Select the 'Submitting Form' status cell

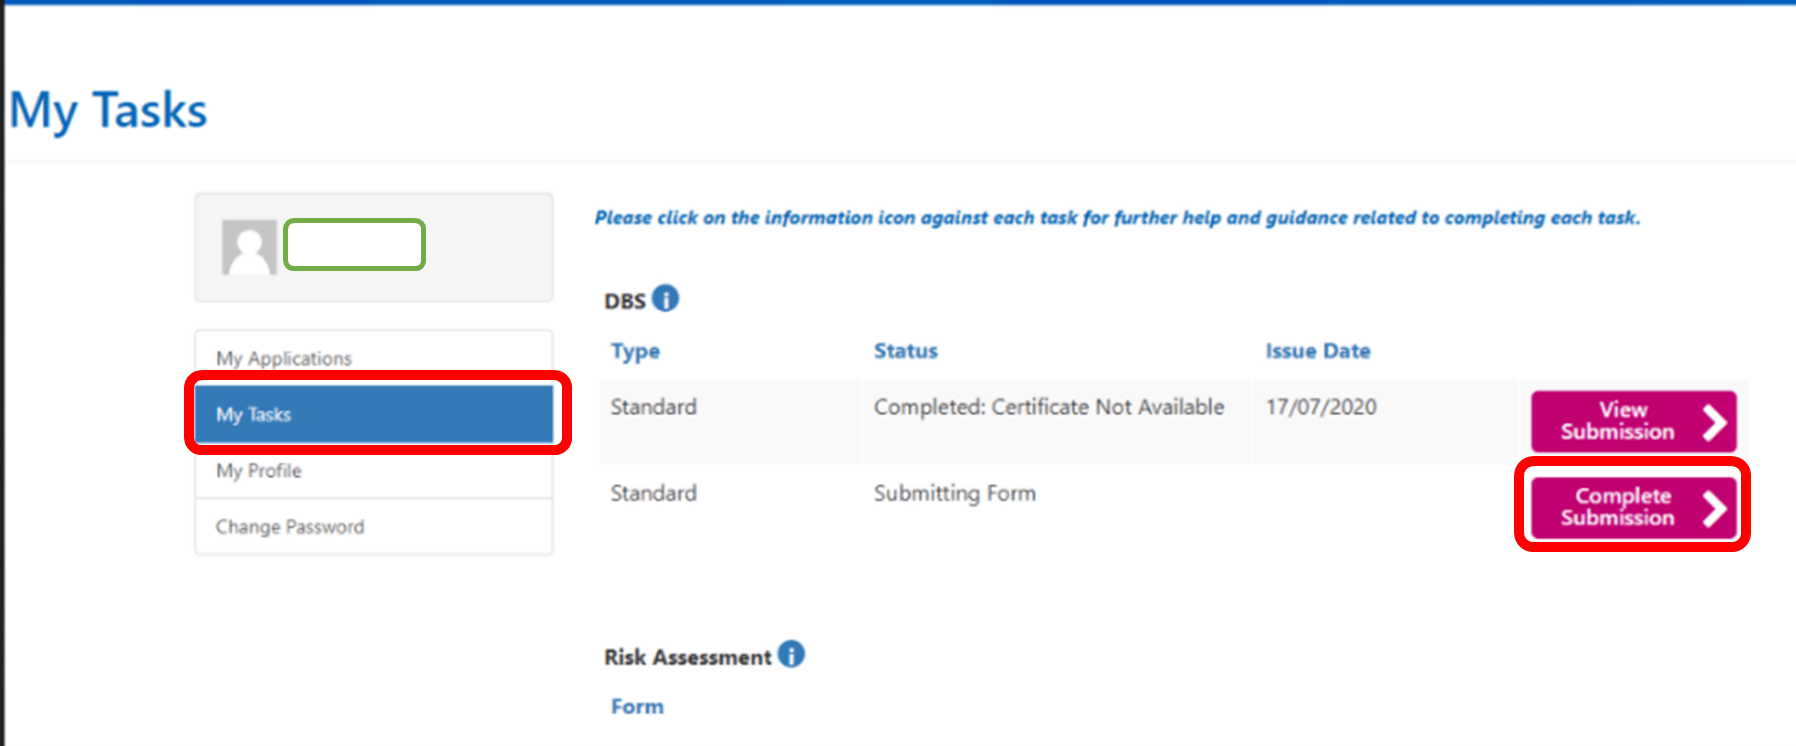coord(954,493)
